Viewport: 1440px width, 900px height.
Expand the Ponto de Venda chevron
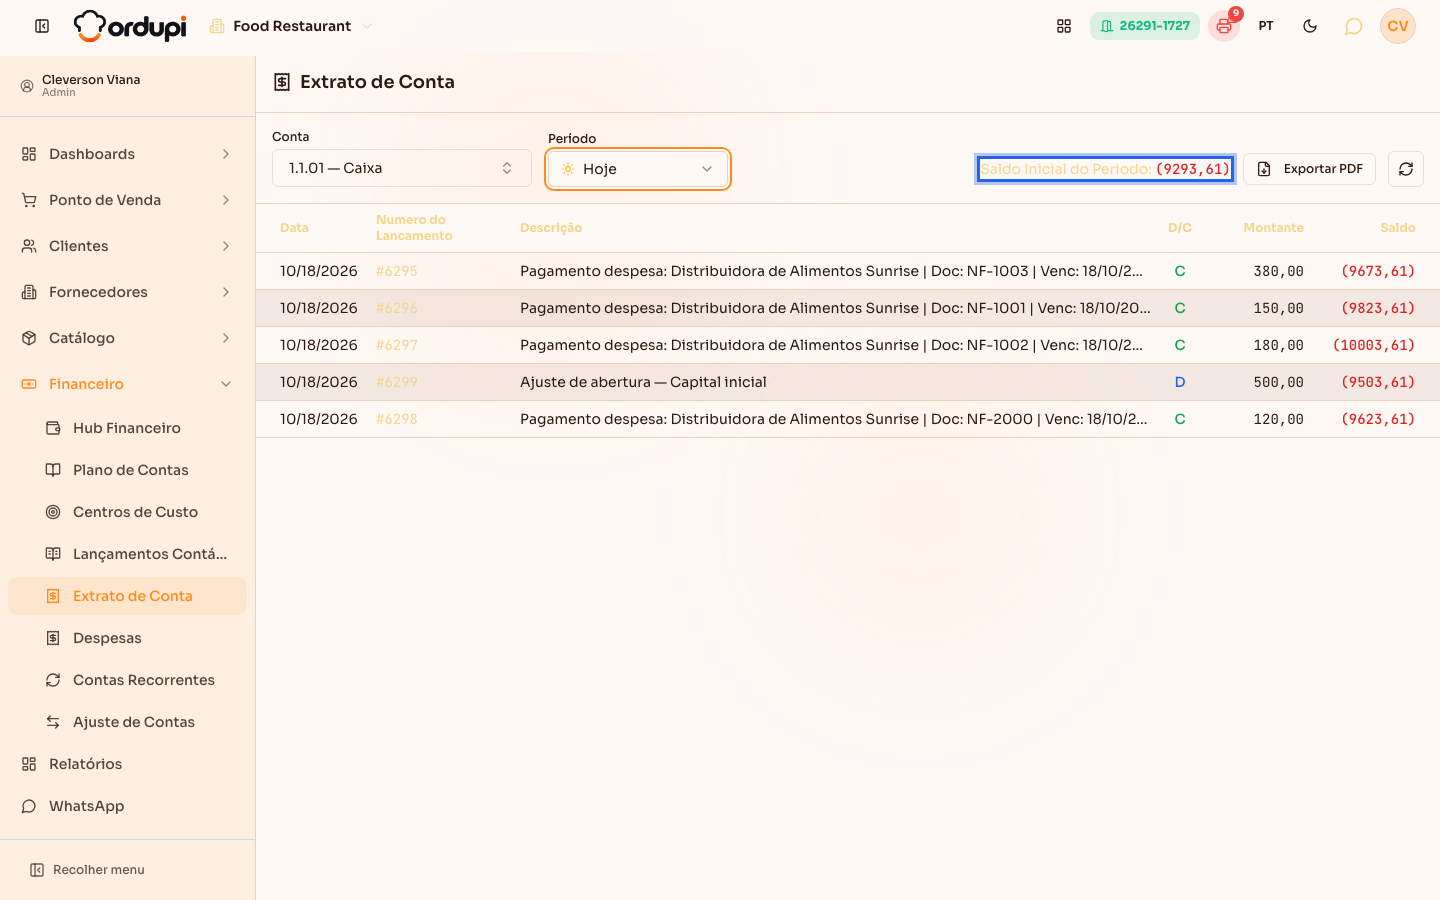(226, 200)
